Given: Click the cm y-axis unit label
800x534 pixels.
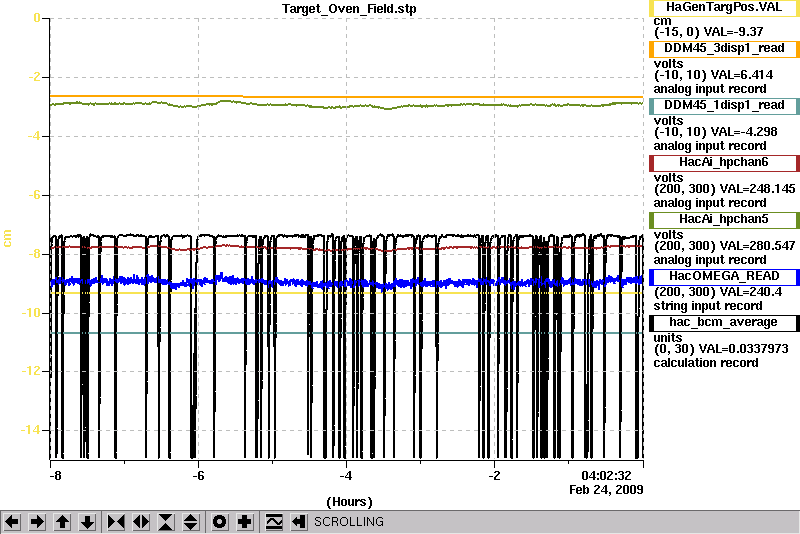Looking at the screenshot, I should pos(7,239).
